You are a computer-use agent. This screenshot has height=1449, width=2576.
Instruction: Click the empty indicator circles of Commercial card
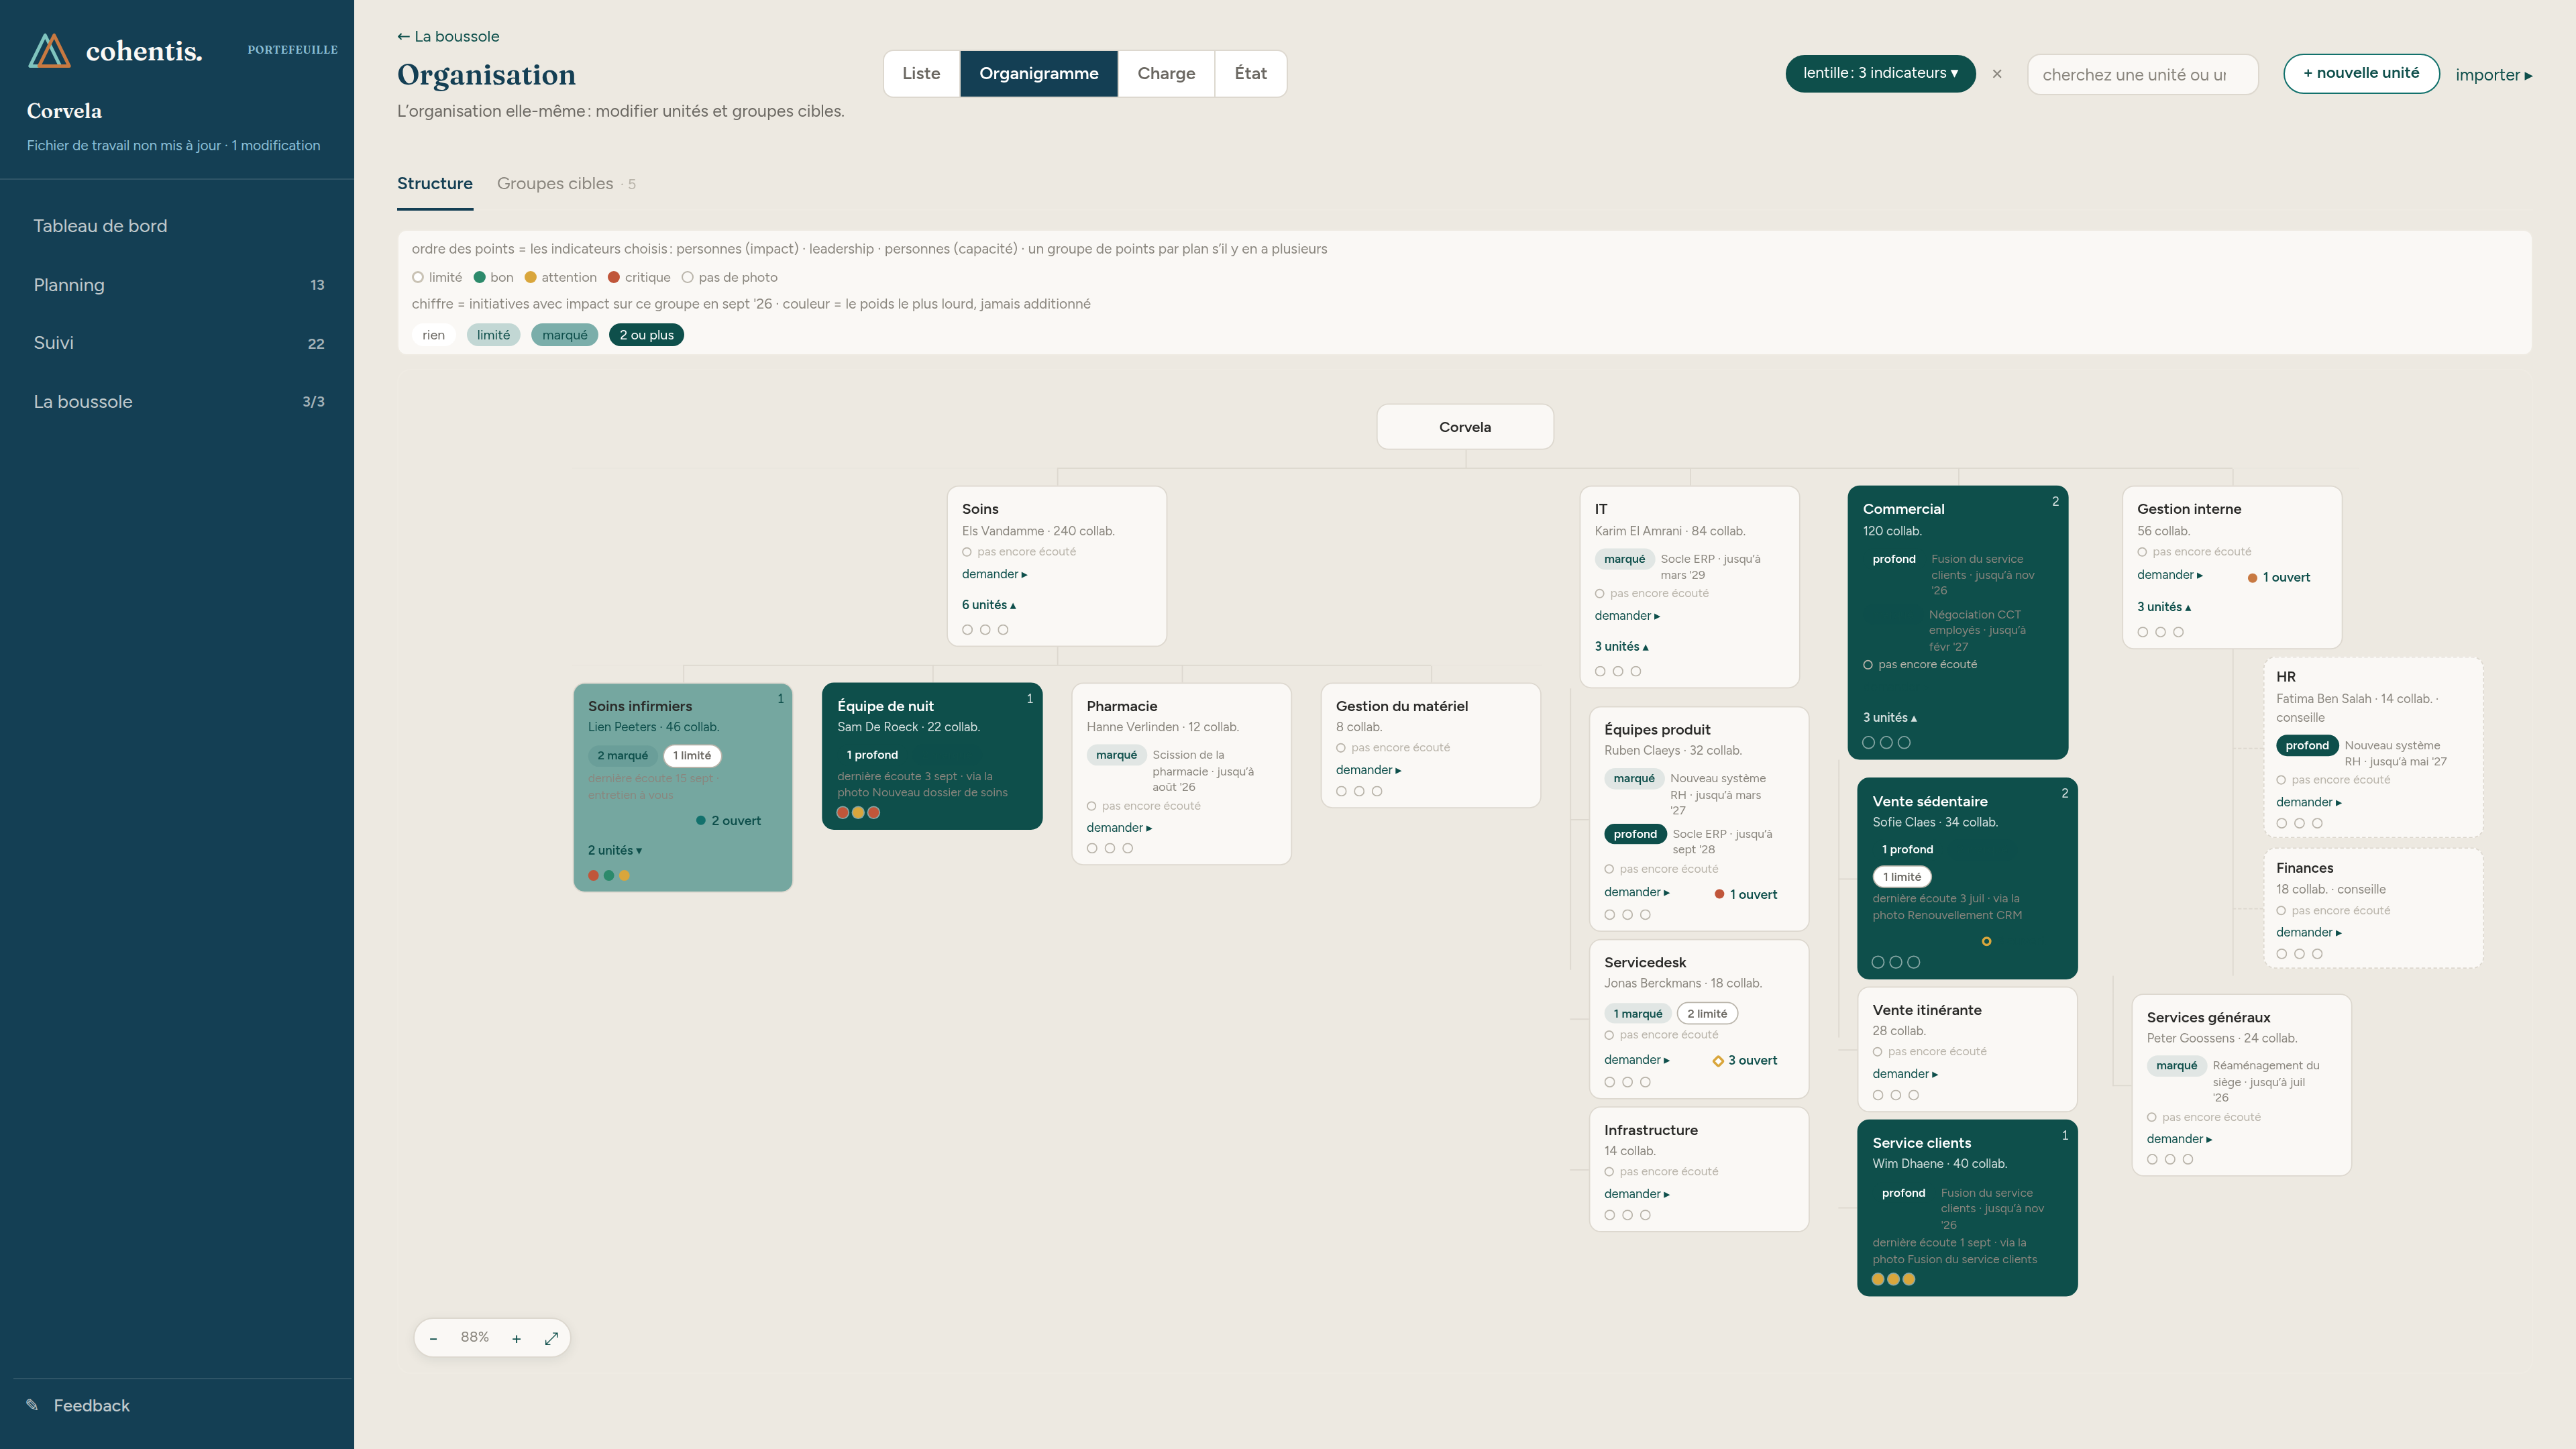click(x=1886, y=743)
